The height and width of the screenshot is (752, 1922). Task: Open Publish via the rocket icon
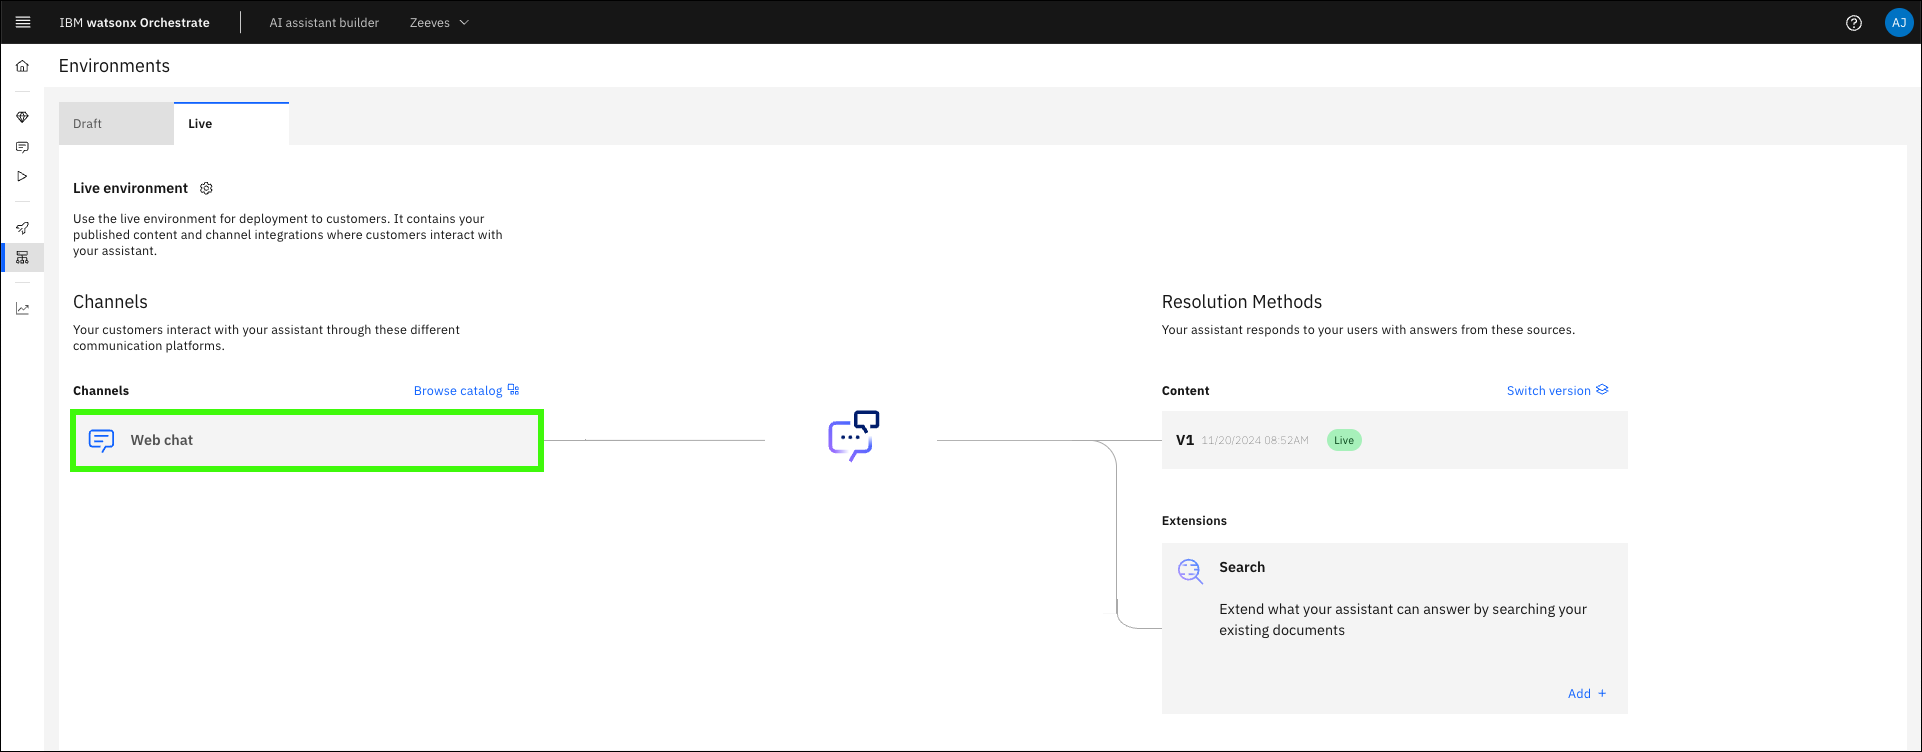pyautogui.click(x=22, y=228)
